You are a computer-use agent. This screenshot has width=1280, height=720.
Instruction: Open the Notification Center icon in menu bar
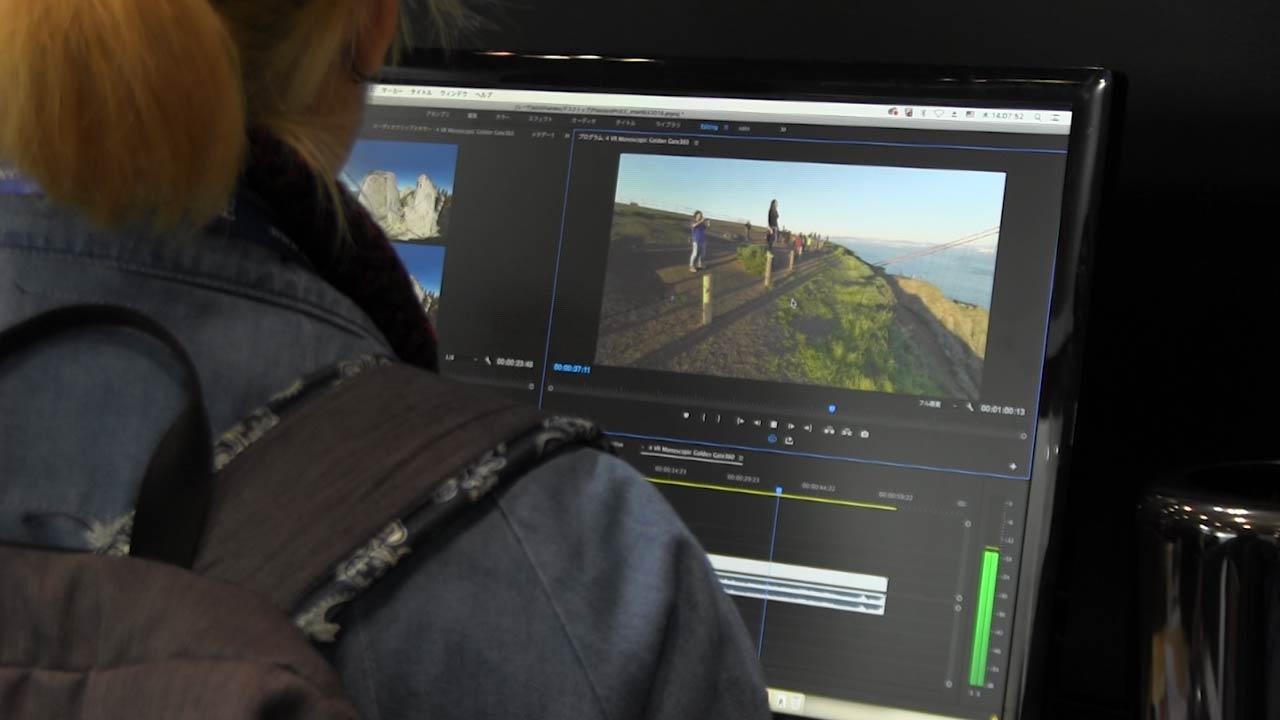tap(1055, 117)
